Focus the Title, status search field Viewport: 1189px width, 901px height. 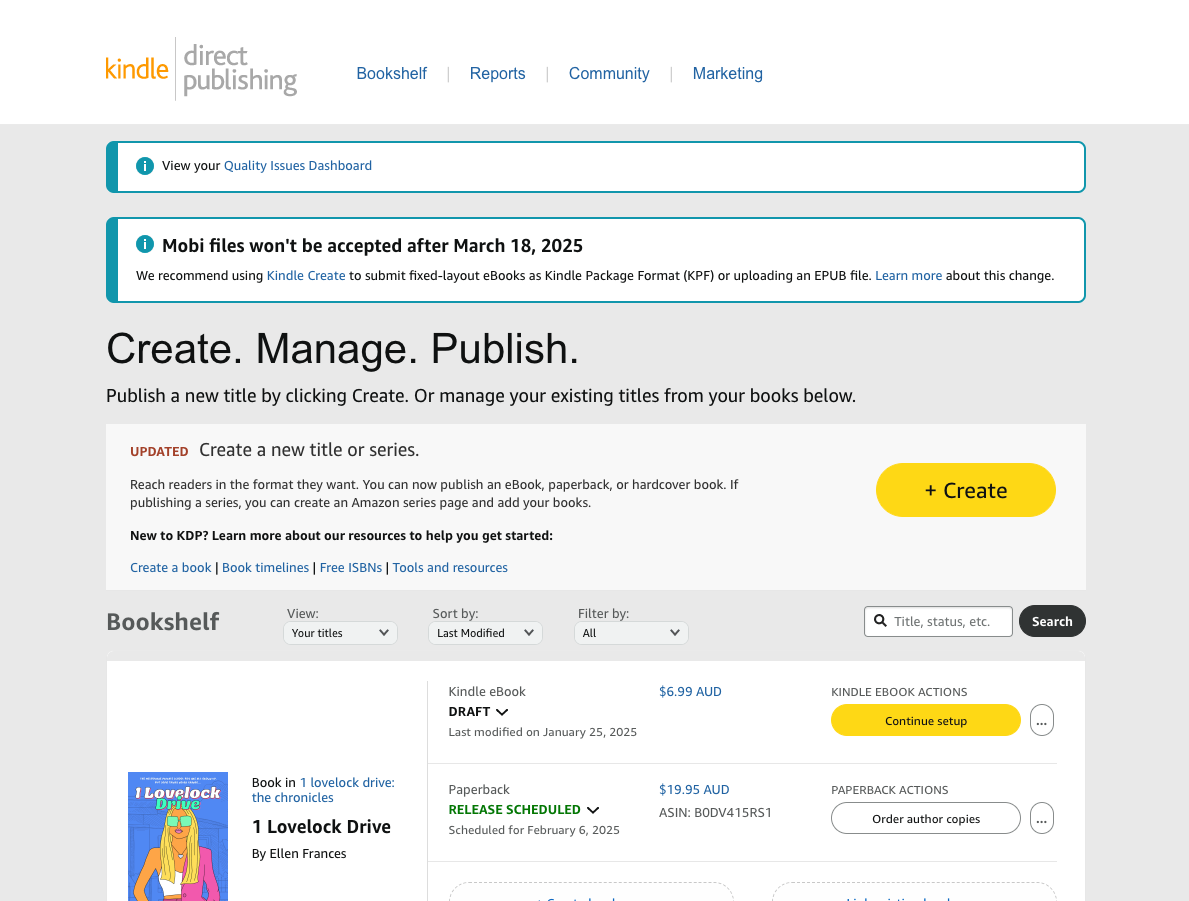(x=938, y=621)
